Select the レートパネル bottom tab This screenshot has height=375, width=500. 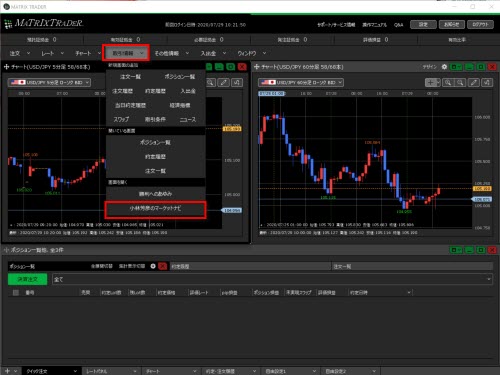pos(111,371)
